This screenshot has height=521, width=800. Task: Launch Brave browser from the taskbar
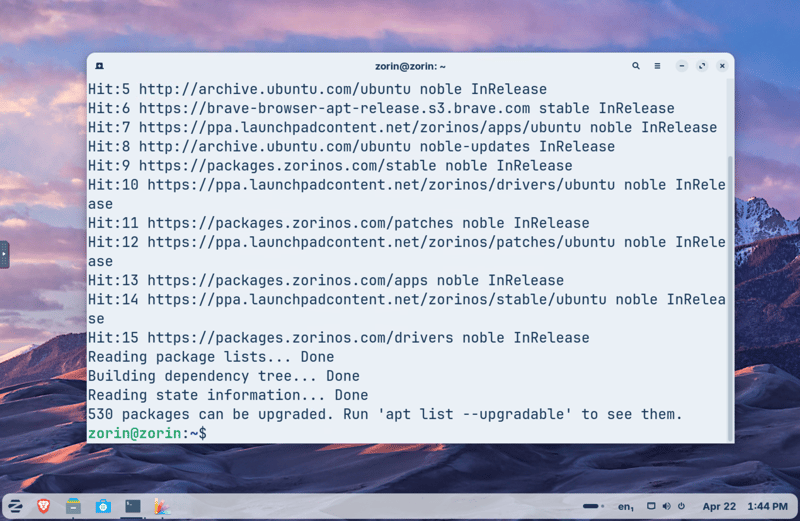click(44, 506)
